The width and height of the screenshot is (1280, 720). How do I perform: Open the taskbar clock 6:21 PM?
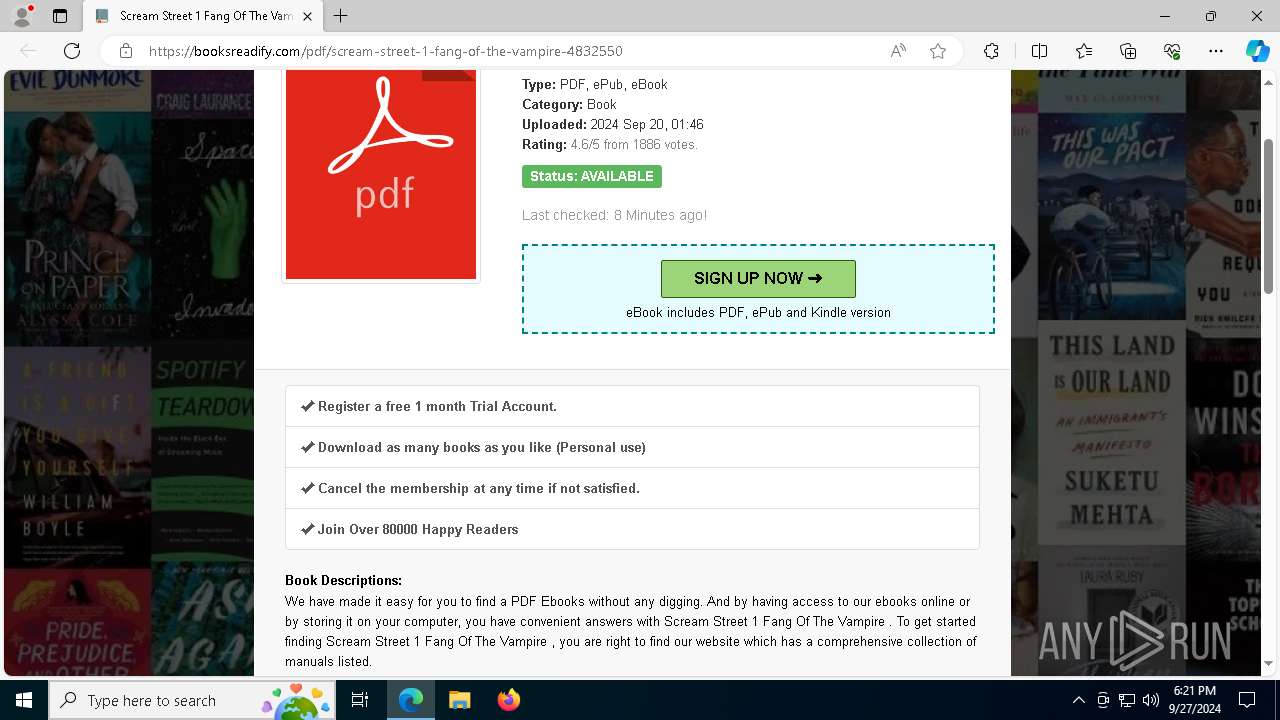[1194, 700]
